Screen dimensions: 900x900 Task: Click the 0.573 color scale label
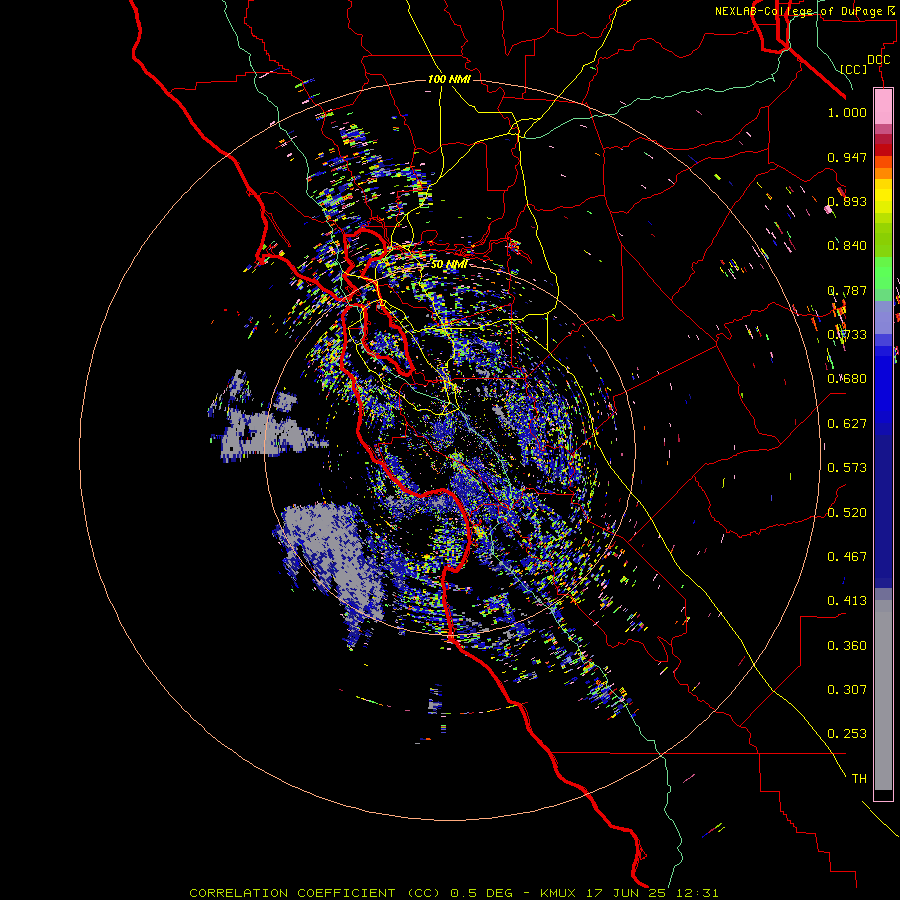pyautogui.click(x=847, y=468)
